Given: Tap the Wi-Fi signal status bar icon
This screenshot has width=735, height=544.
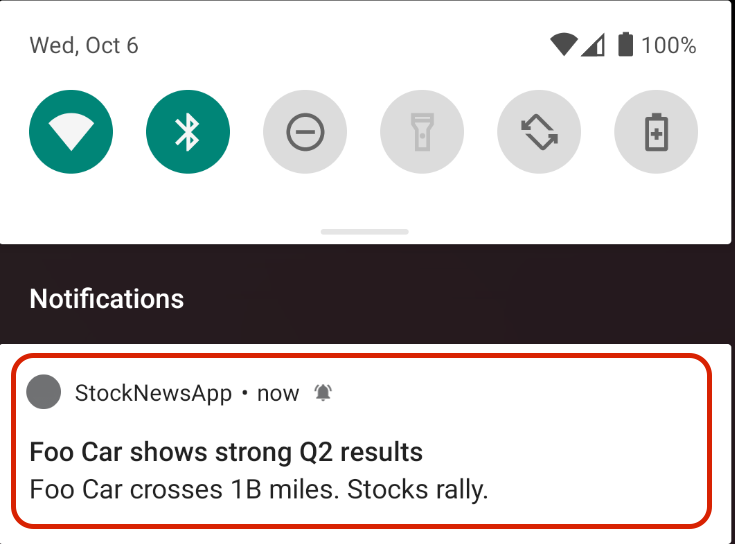Looking at the screenshot, I should [x=564, y=45].
